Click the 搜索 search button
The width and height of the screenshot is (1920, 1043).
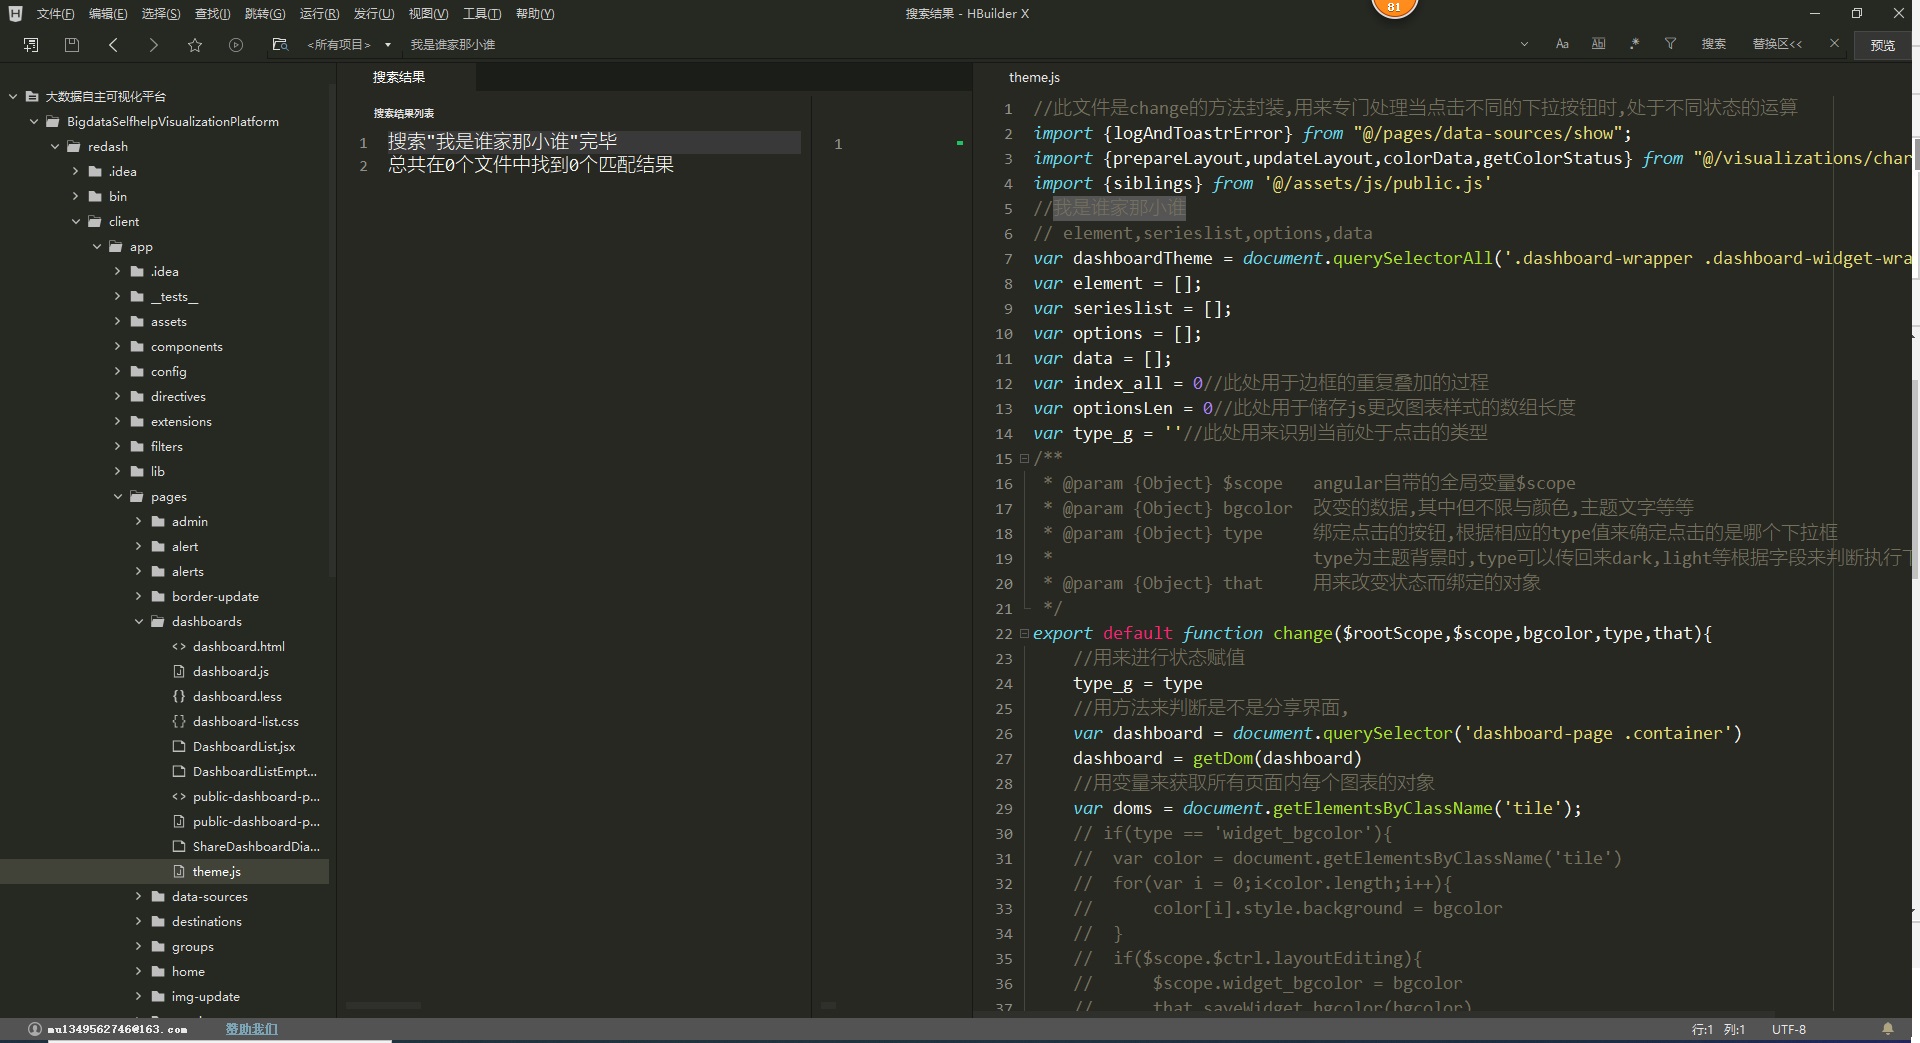[1714, 44]
